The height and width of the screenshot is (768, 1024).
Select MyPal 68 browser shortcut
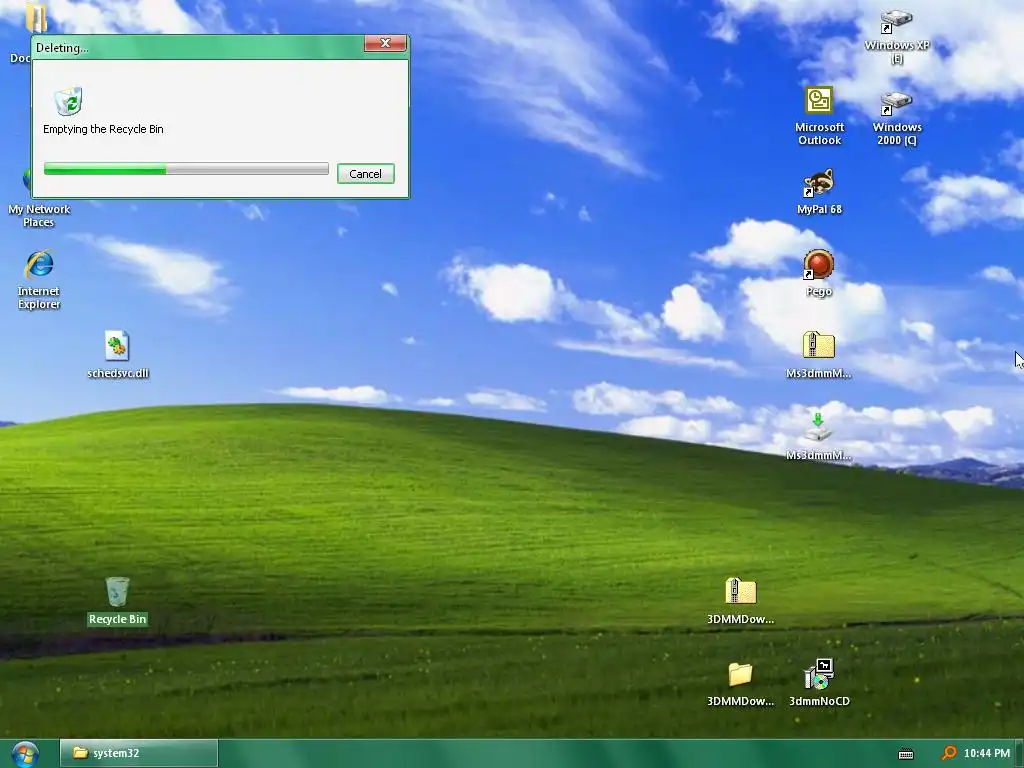coord(819,192)
